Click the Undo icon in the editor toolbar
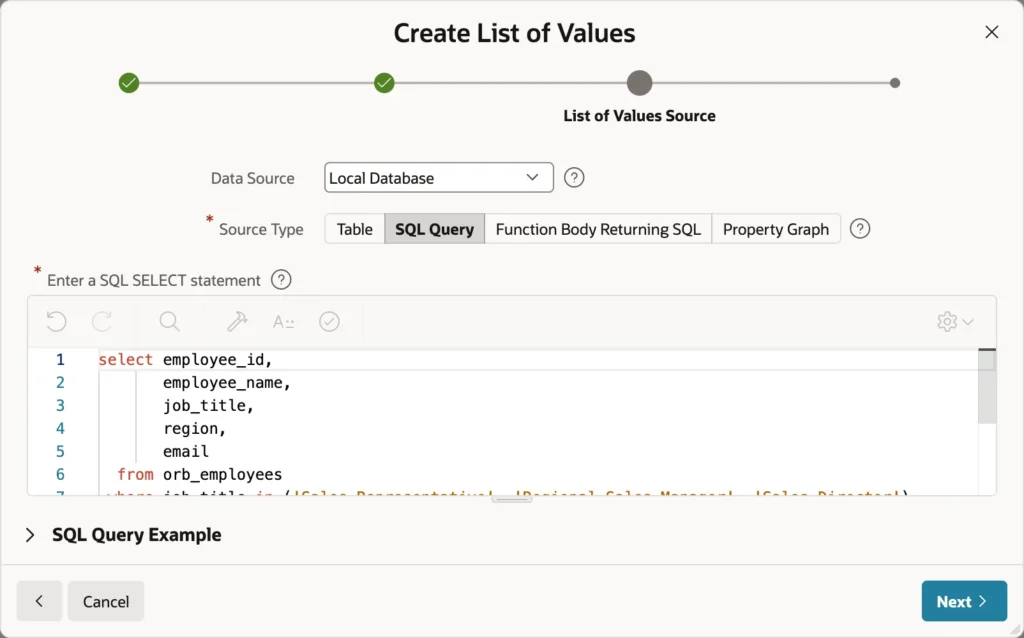 tap(57, 321)
